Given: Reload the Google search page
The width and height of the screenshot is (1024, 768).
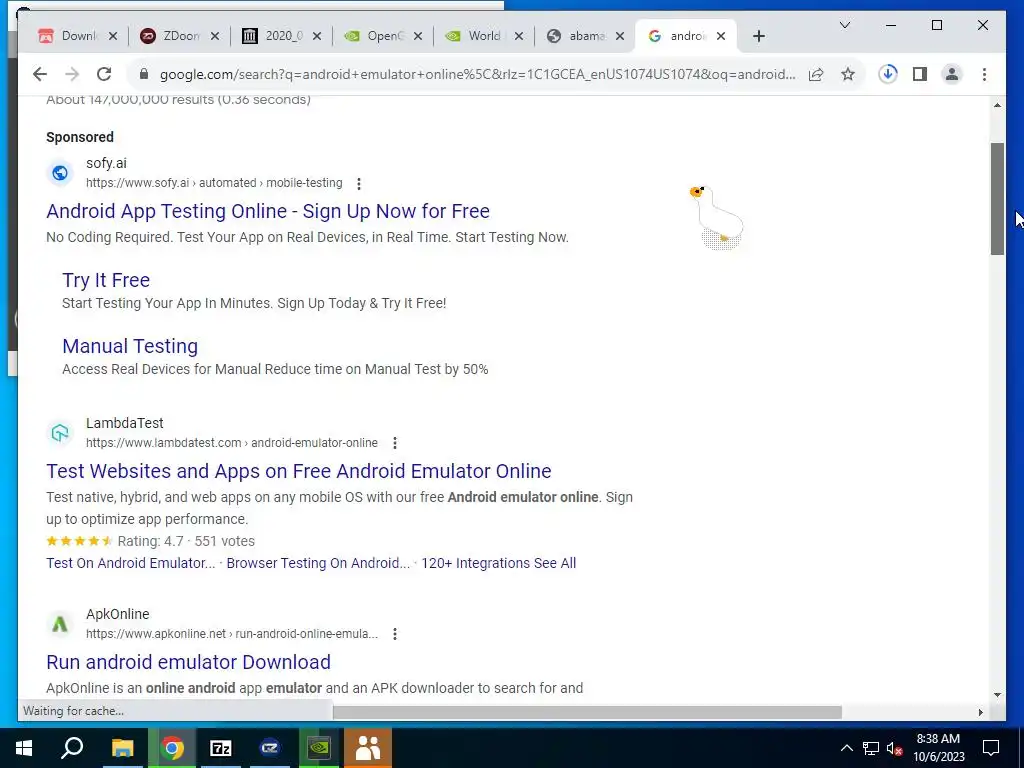Looking at the screenshot, I should [x=104, y=74].
